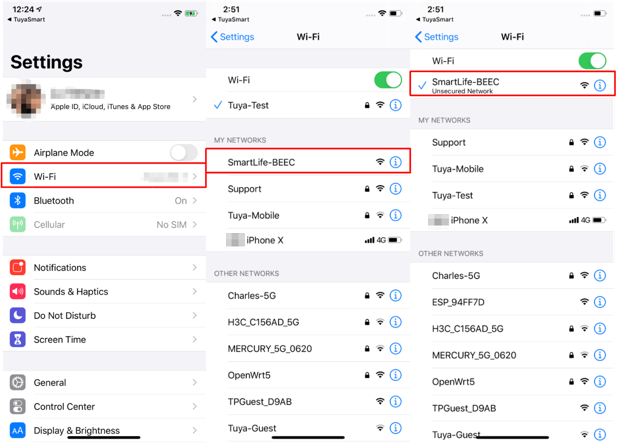Expand the Apple ID, iCloud row chevron

click(x=195, y=98)
